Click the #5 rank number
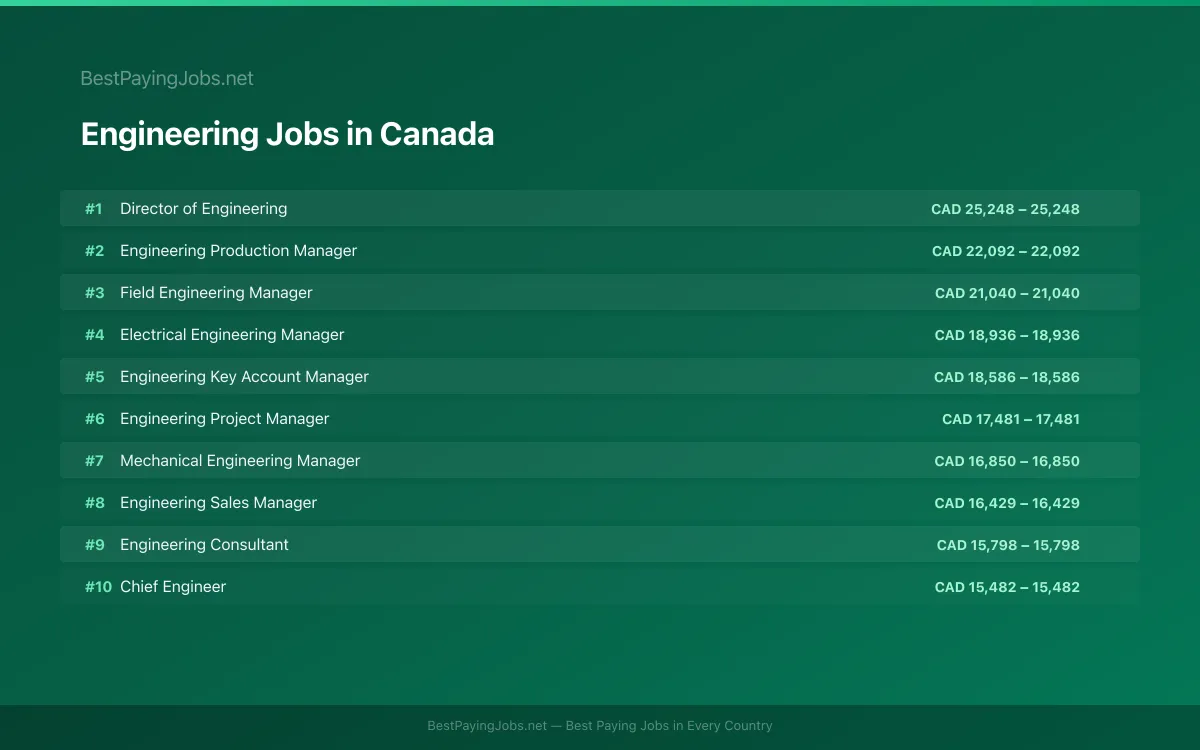 (94, 377)
